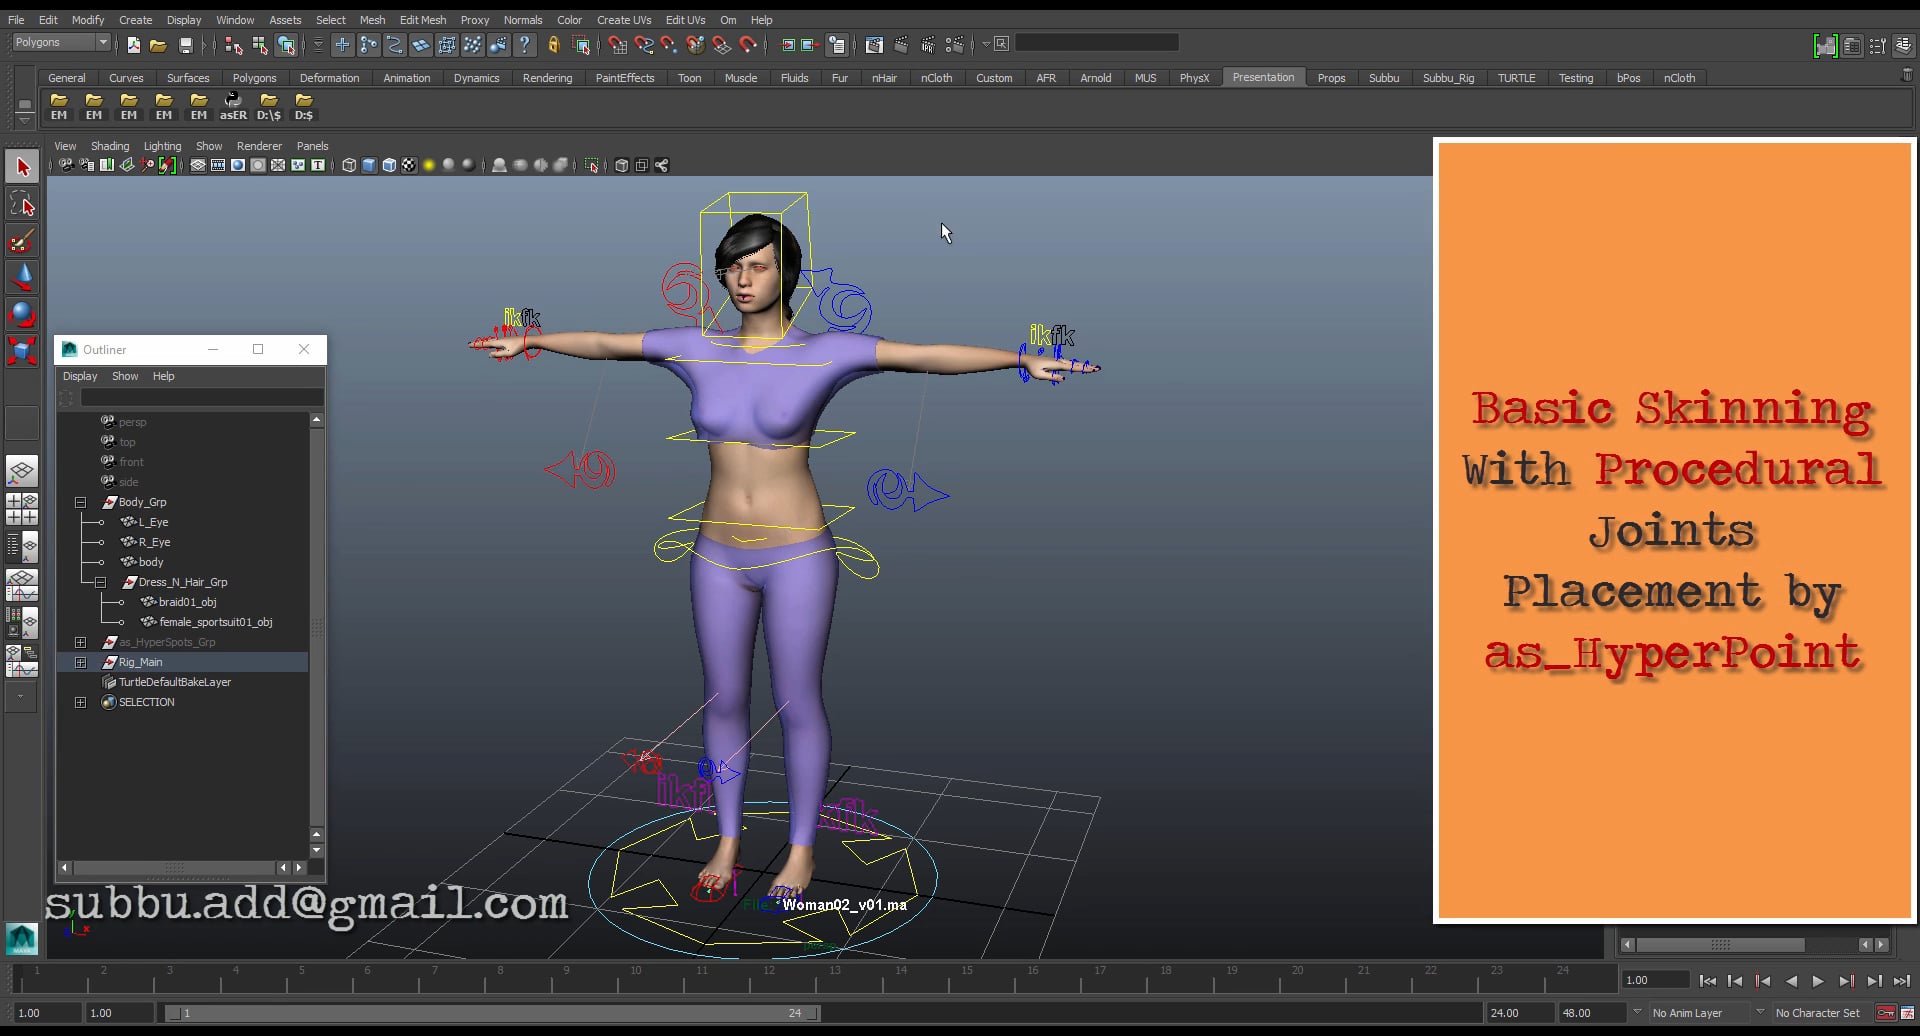Open a scene with the folder icon
Viewport: 1920px width, 1036px height.
[x=158, y=44]
